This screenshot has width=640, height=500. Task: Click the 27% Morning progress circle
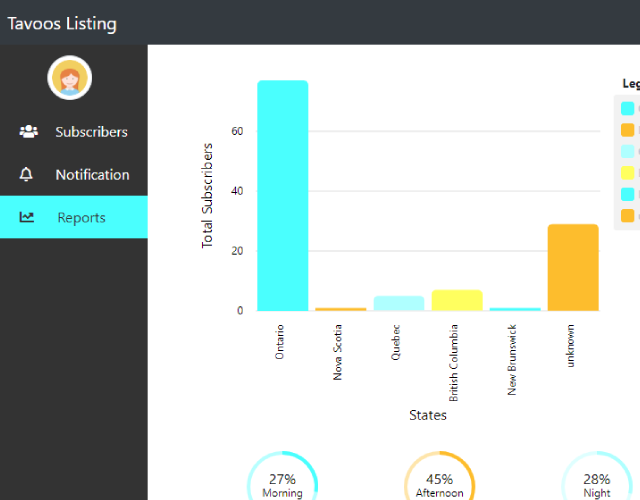pyautogui.click(x=282, y=483)
